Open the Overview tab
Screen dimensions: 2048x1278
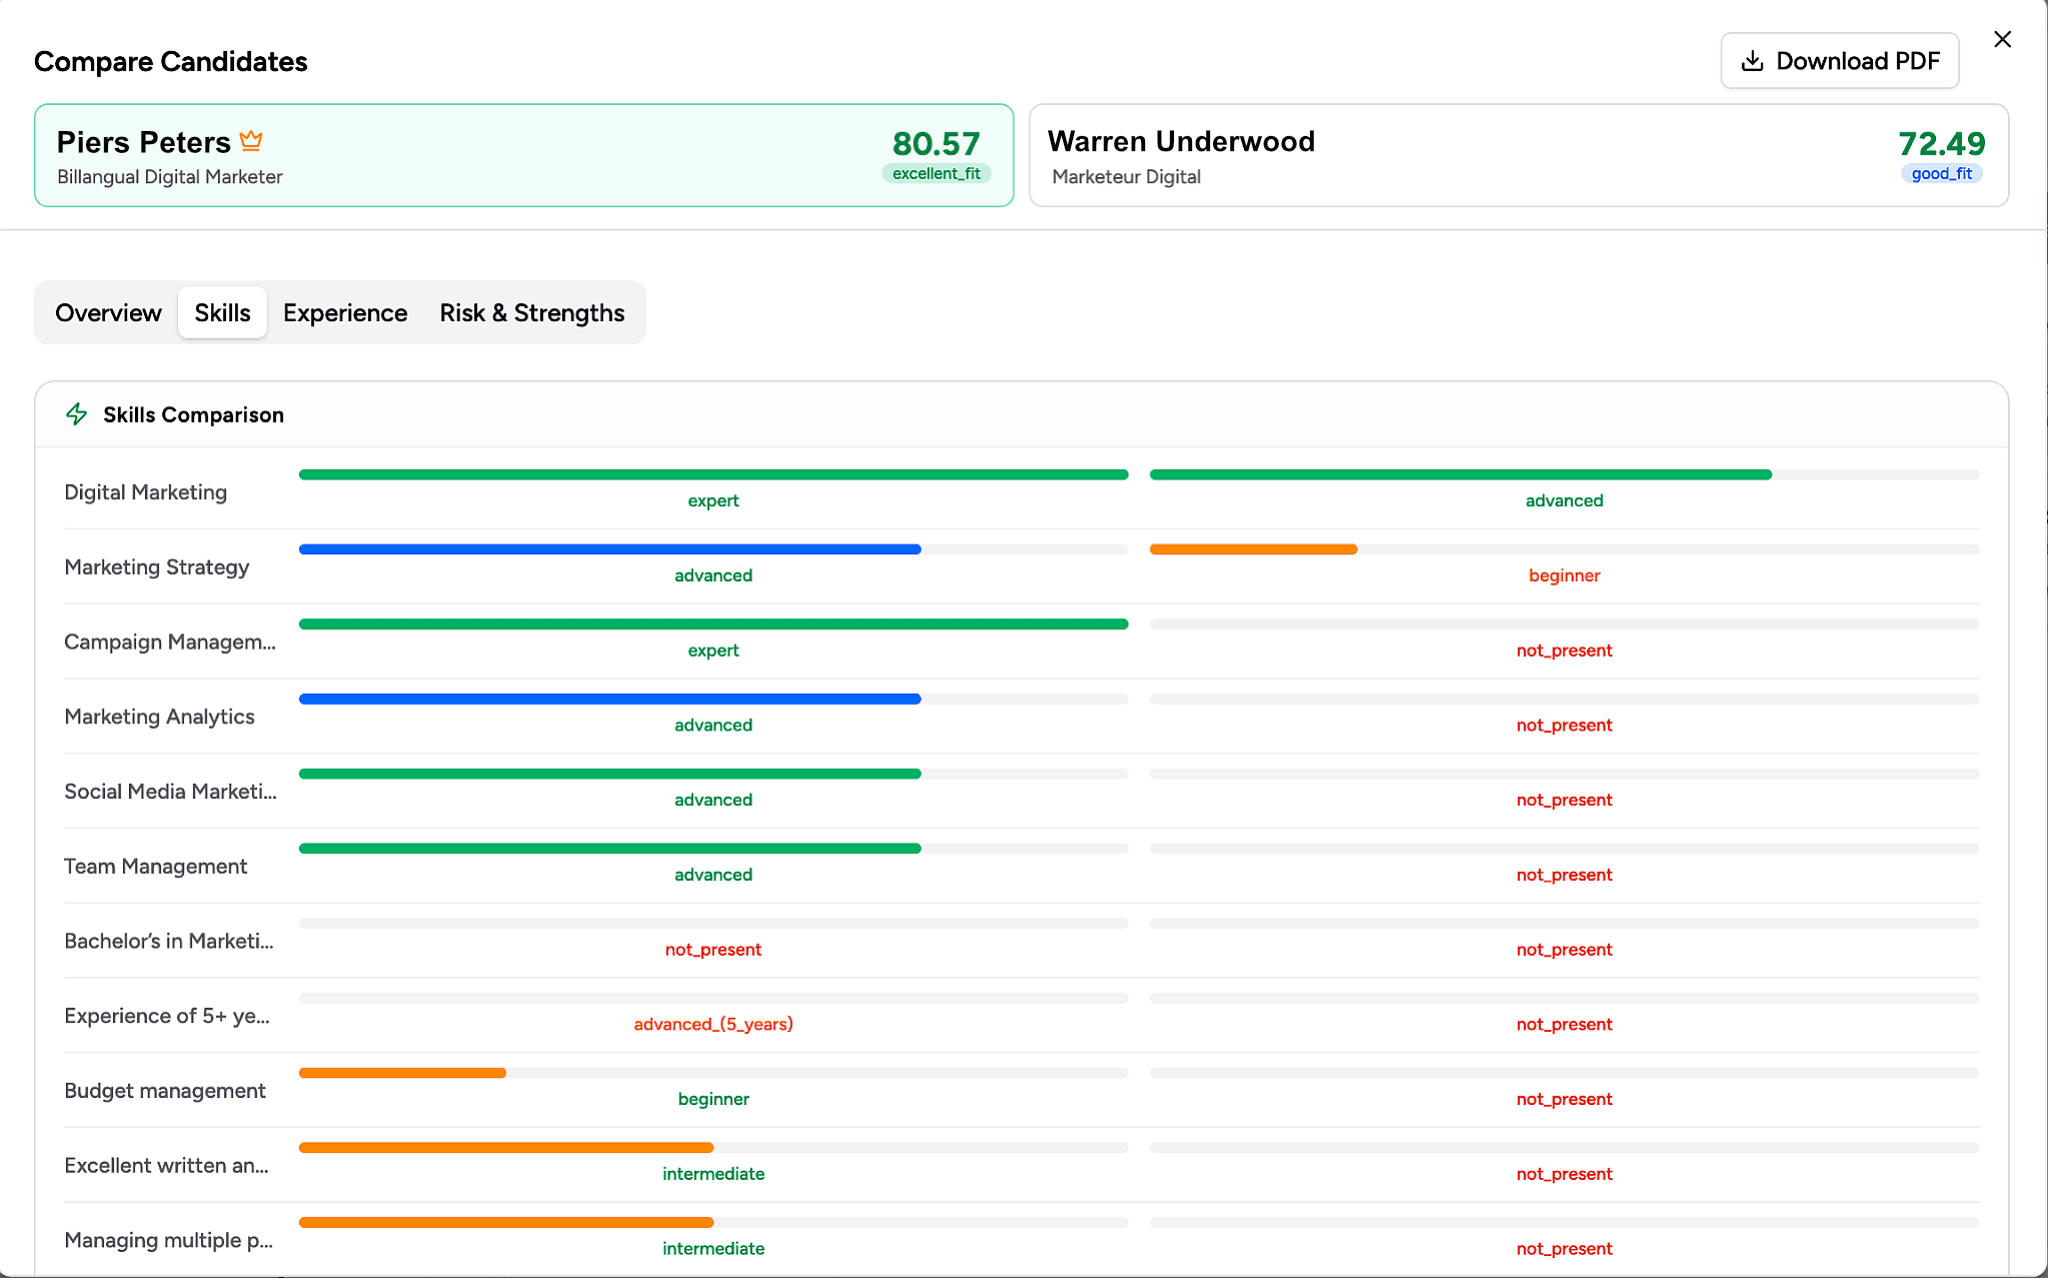(x=108, y=312)
